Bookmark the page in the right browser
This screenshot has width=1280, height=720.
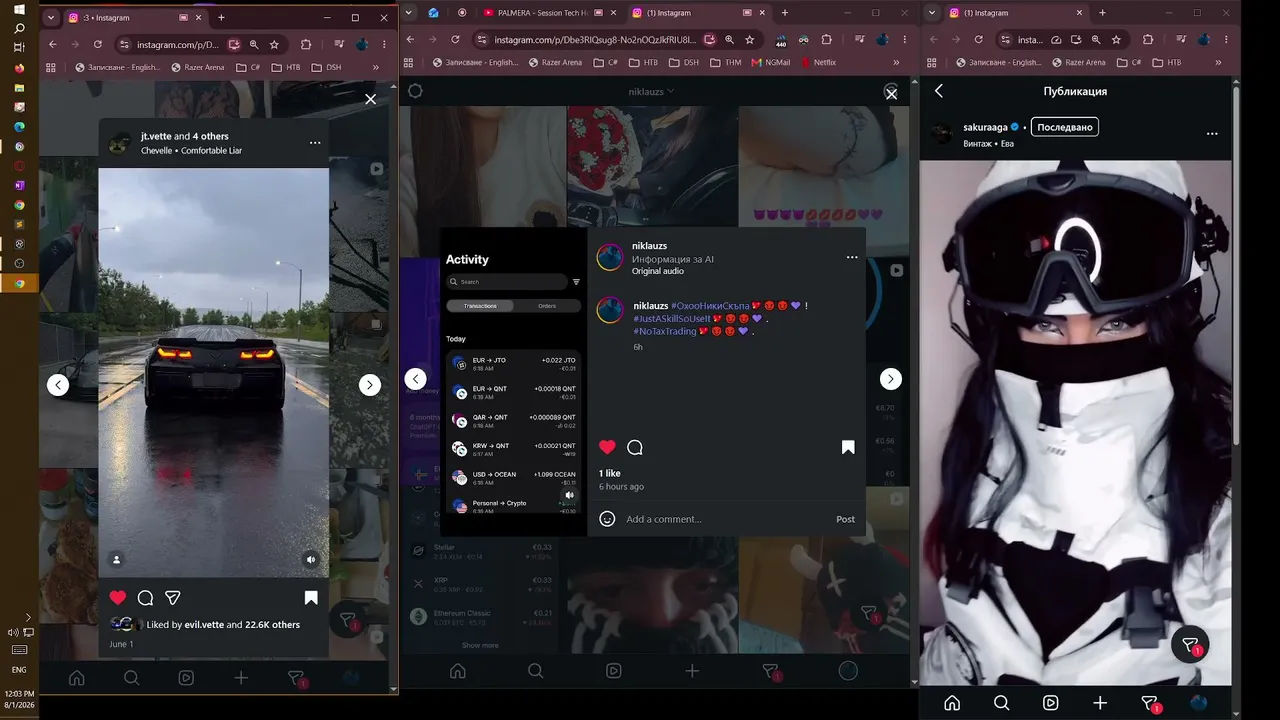point(1116,39)
